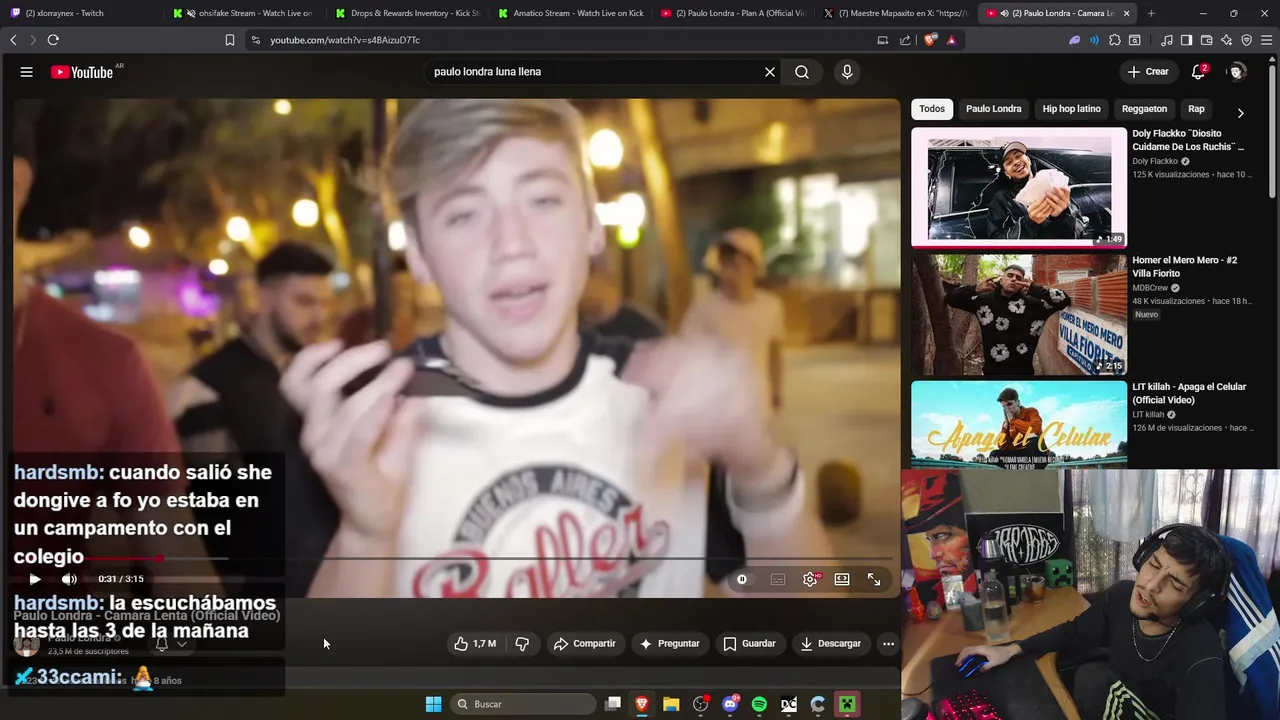Screen dimensions: 1280x720
Task: Click the Preguntar button
Action: [670, 644]
